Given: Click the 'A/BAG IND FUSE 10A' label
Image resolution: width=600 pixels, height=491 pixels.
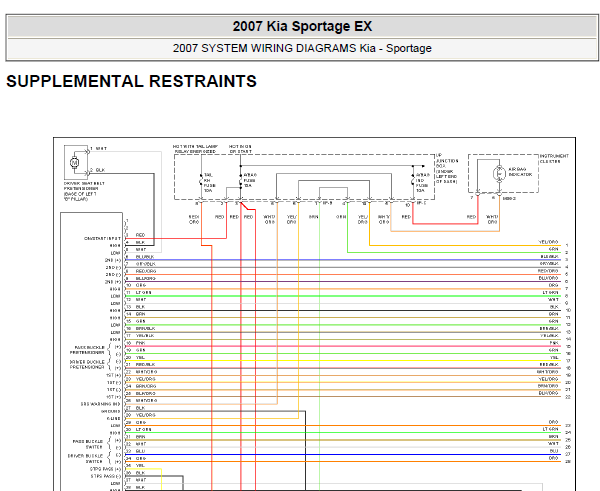Looking at the screenshot, I should click(x=422, y=183).
